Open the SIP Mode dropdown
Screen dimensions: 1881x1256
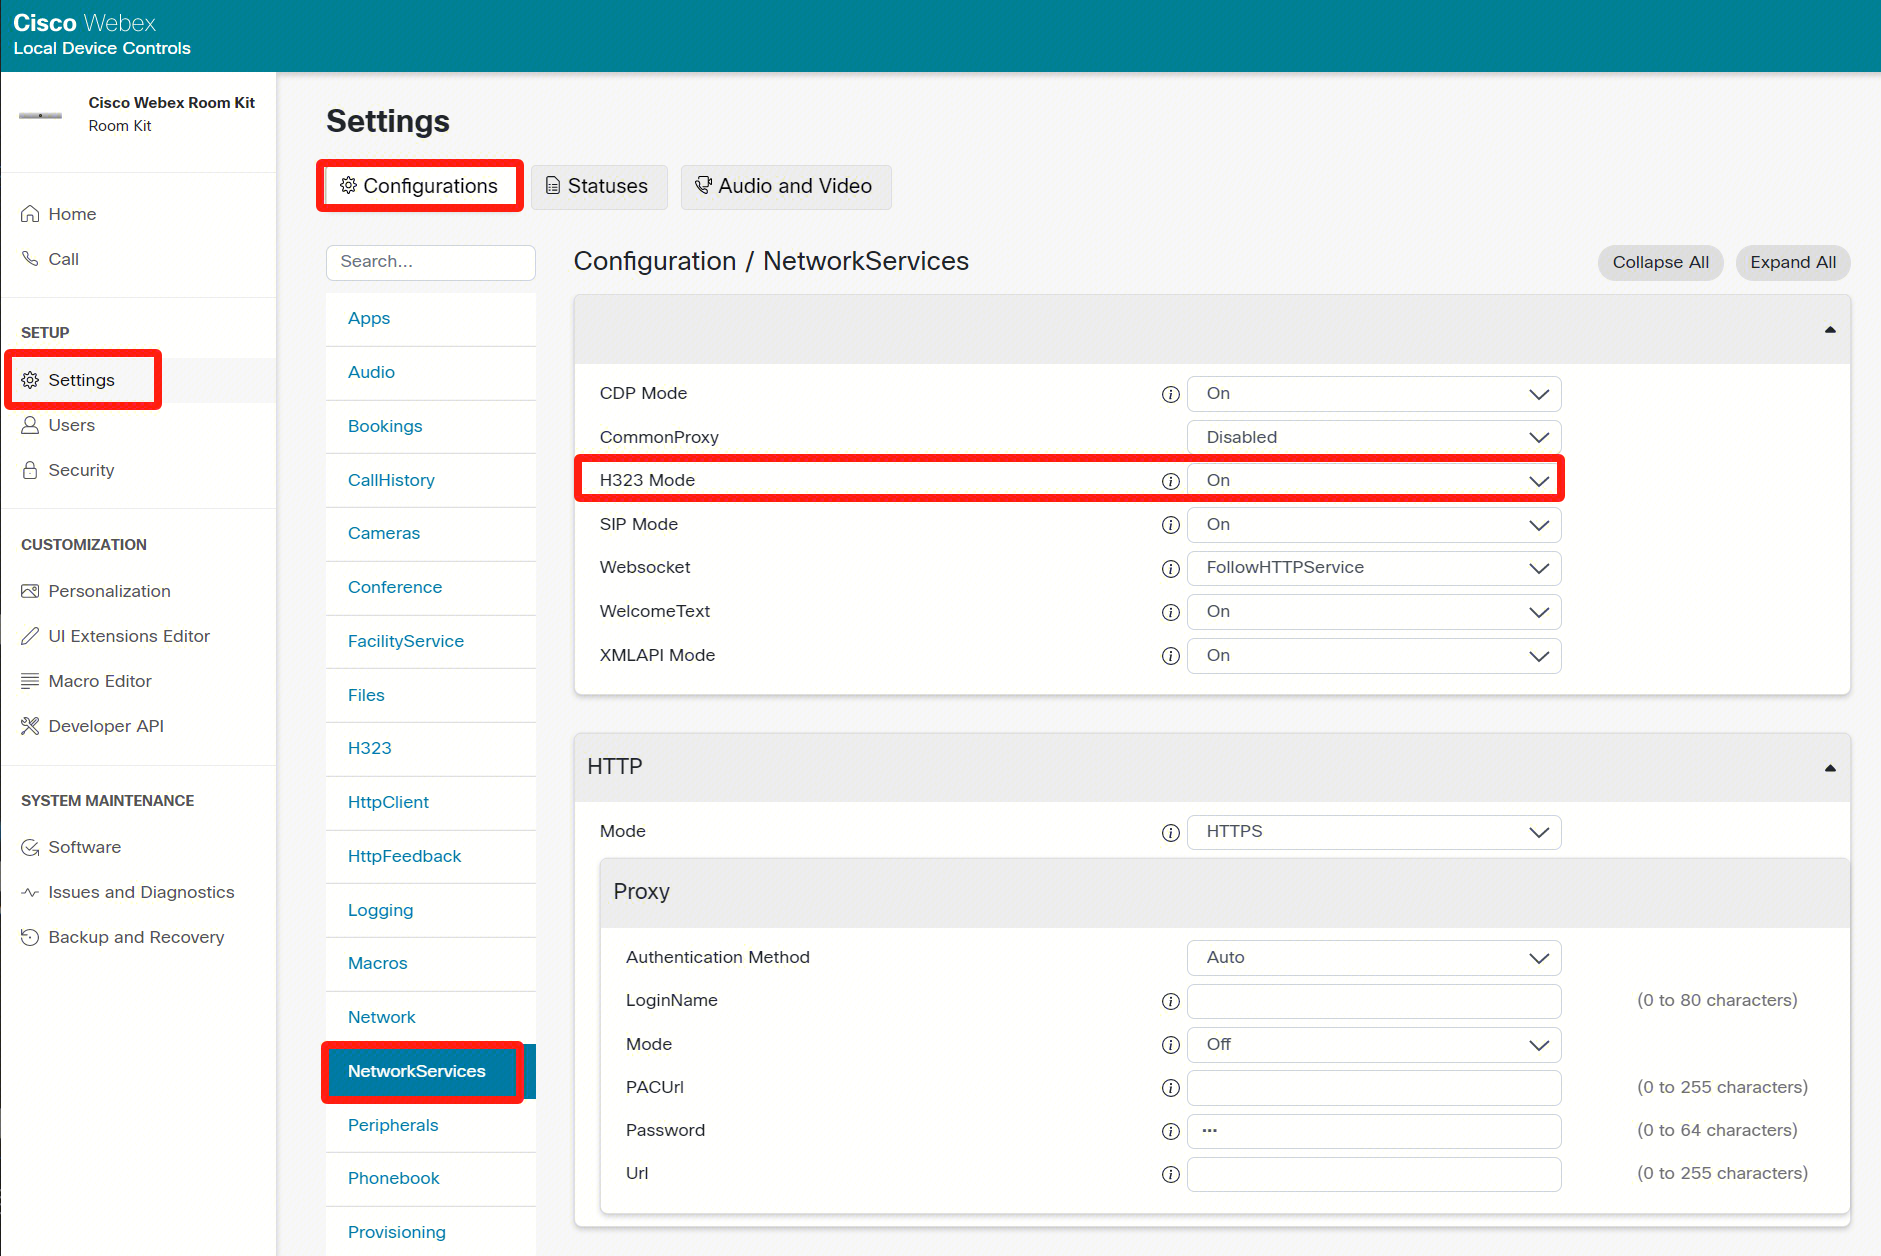pyautogui.click(x=1374, y=525)
